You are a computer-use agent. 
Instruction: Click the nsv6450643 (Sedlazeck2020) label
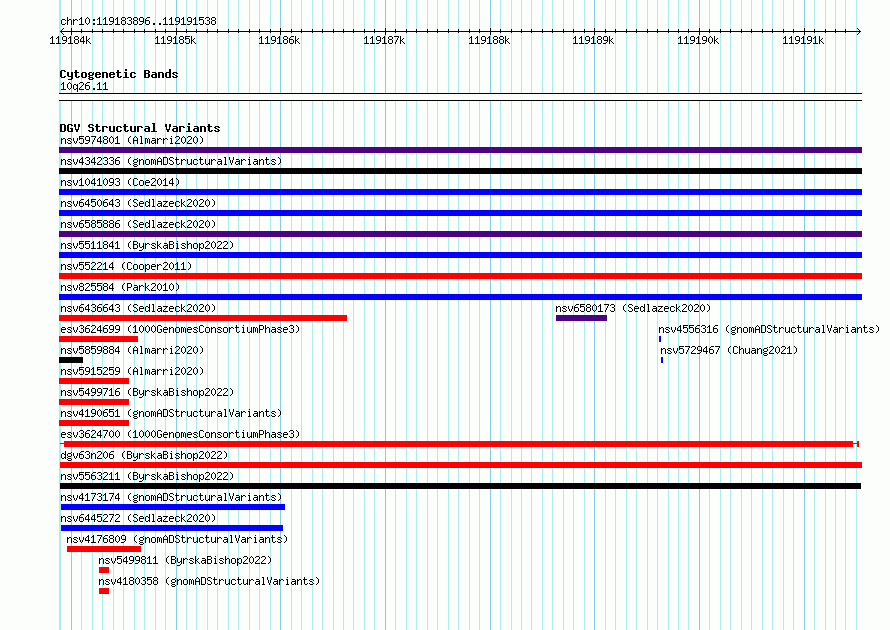[138, 203]
